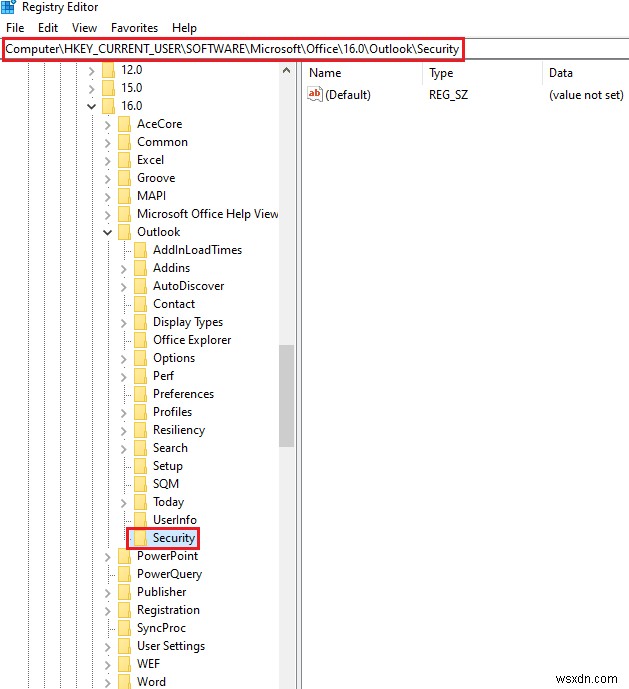Select the Setup folder icon

coord(140,466)
